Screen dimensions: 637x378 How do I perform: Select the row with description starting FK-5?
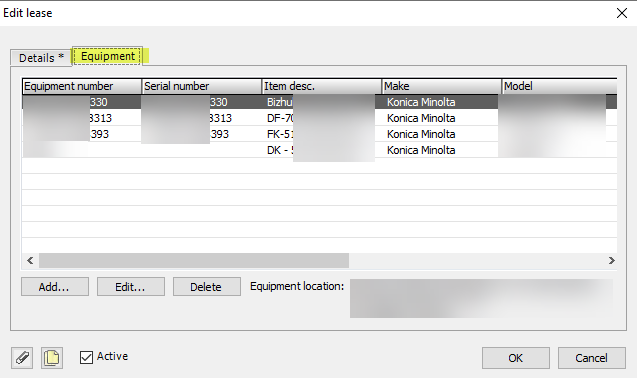tap(319, 134)
